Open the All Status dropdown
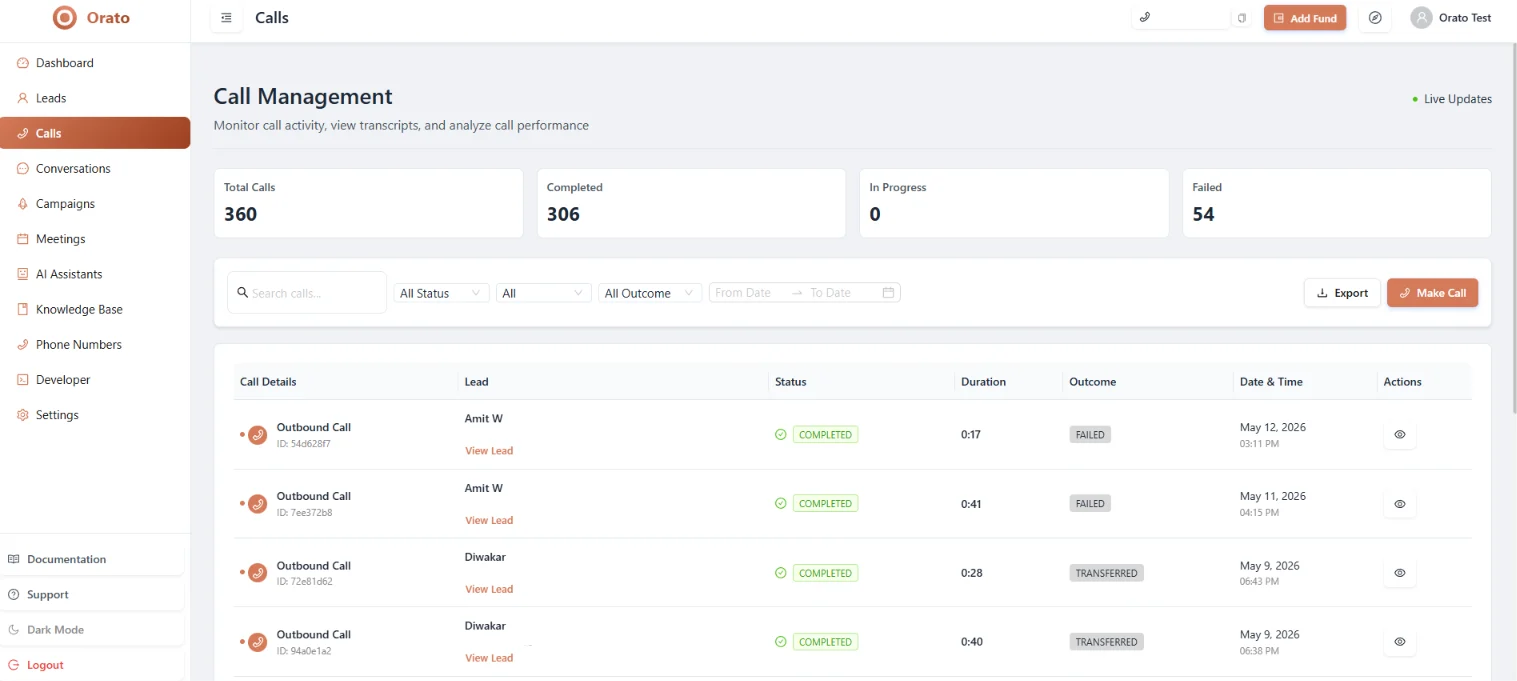Screen dimensions: 1517x681 [x=441, y=293]
